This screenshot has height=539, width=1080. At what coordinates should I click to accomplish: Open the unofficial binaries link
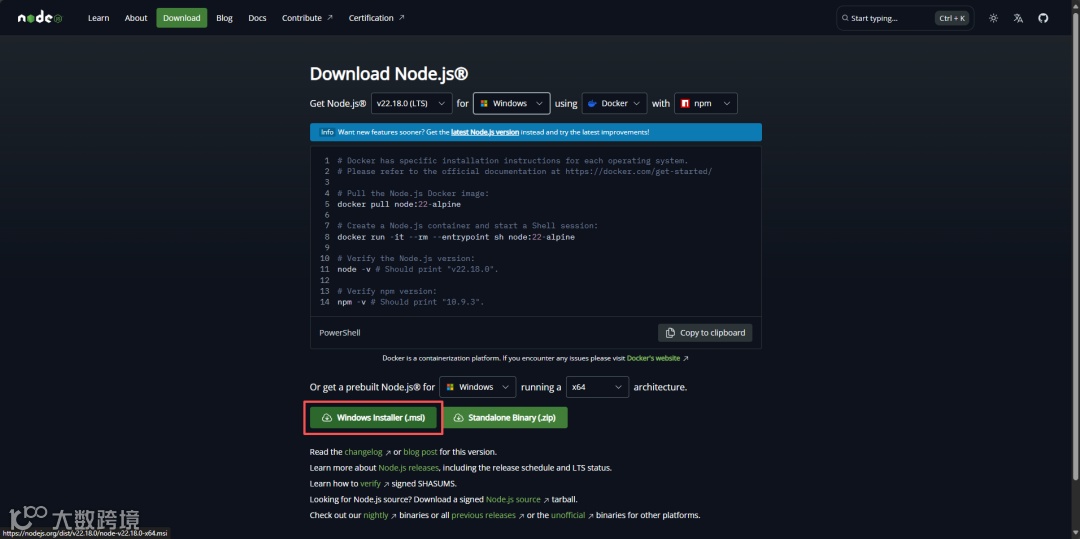tap(572, 516)
